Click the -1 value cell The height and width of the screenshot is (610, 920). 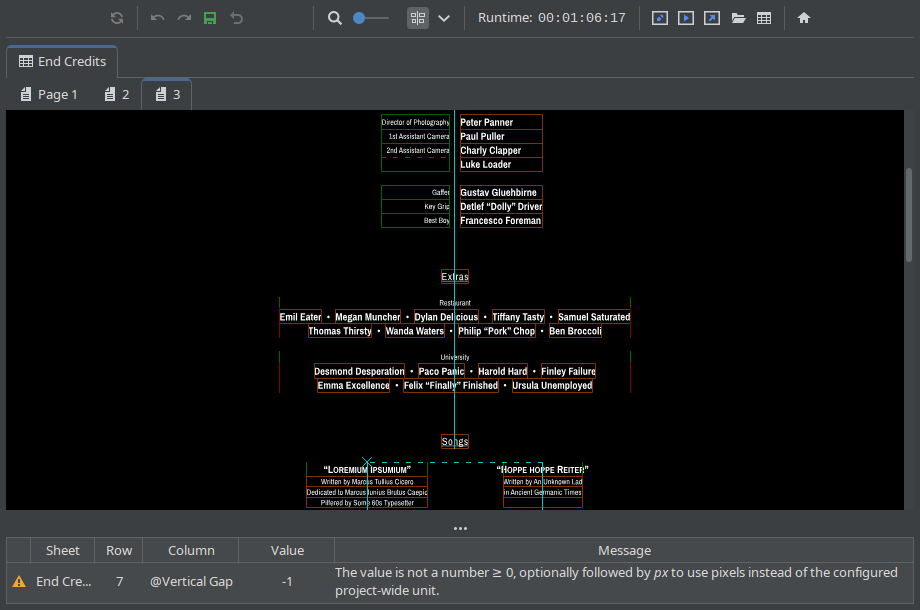click(x=287, y=582)
